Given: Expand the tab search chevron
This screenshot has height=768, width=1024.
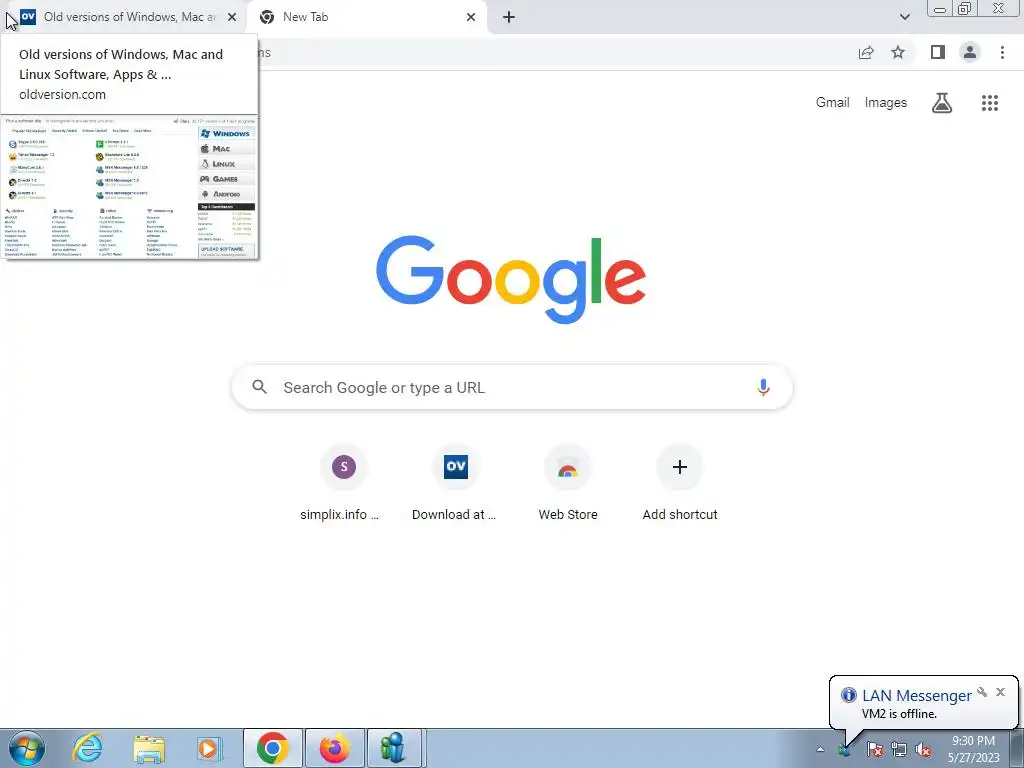Looking at the screenshot, I should (x=904, y=17).
